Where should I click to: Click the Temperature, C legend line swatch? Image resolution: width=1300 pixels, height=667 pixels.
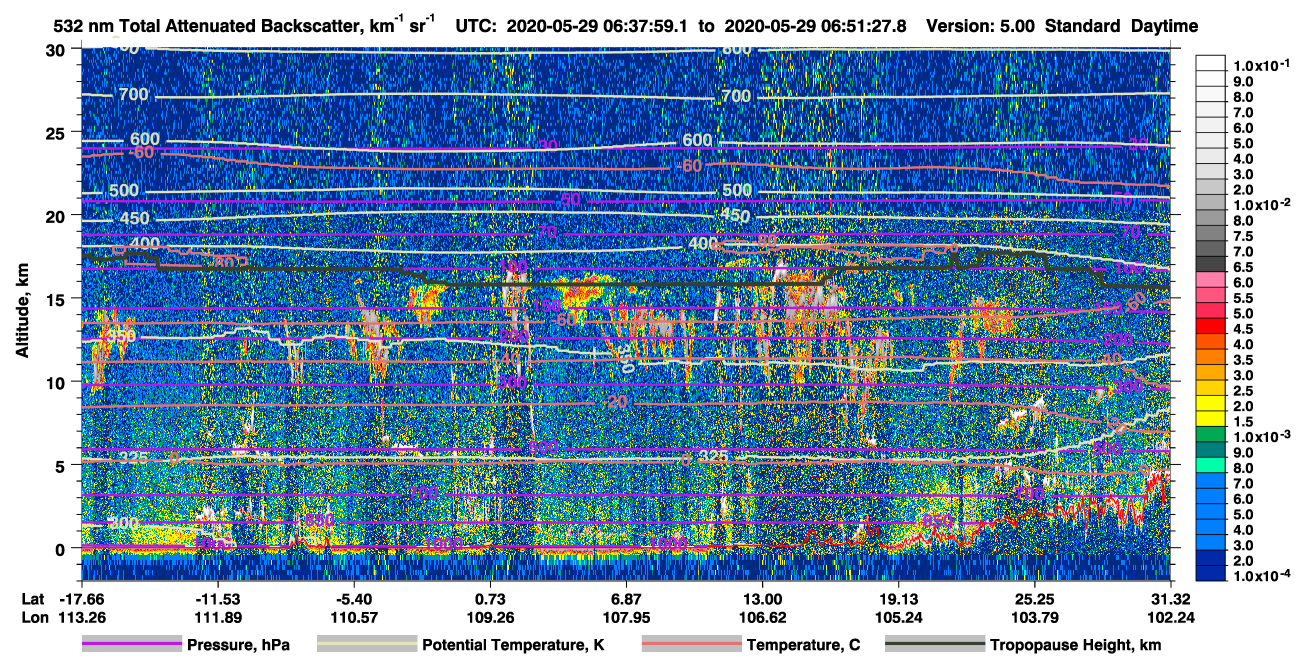pos(691,645)
